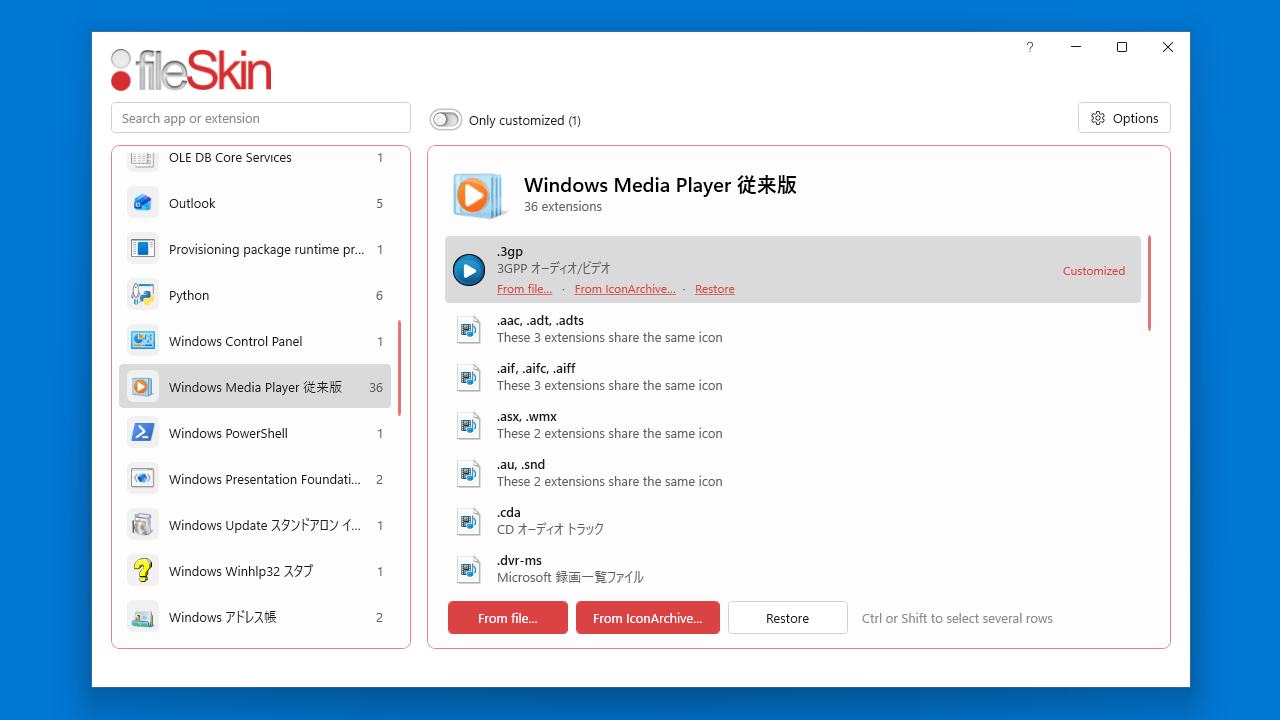The height and width of the screenshot is (720, 1280).
Task: Select Windows アドレス帳 entry
Action: (x=255, y=617)
